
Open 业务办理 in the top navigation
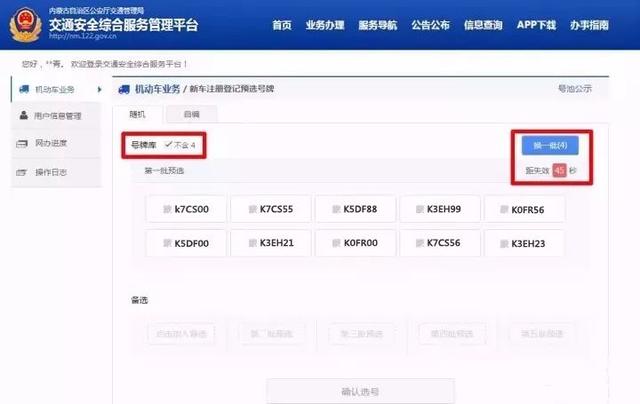(325, 25)
